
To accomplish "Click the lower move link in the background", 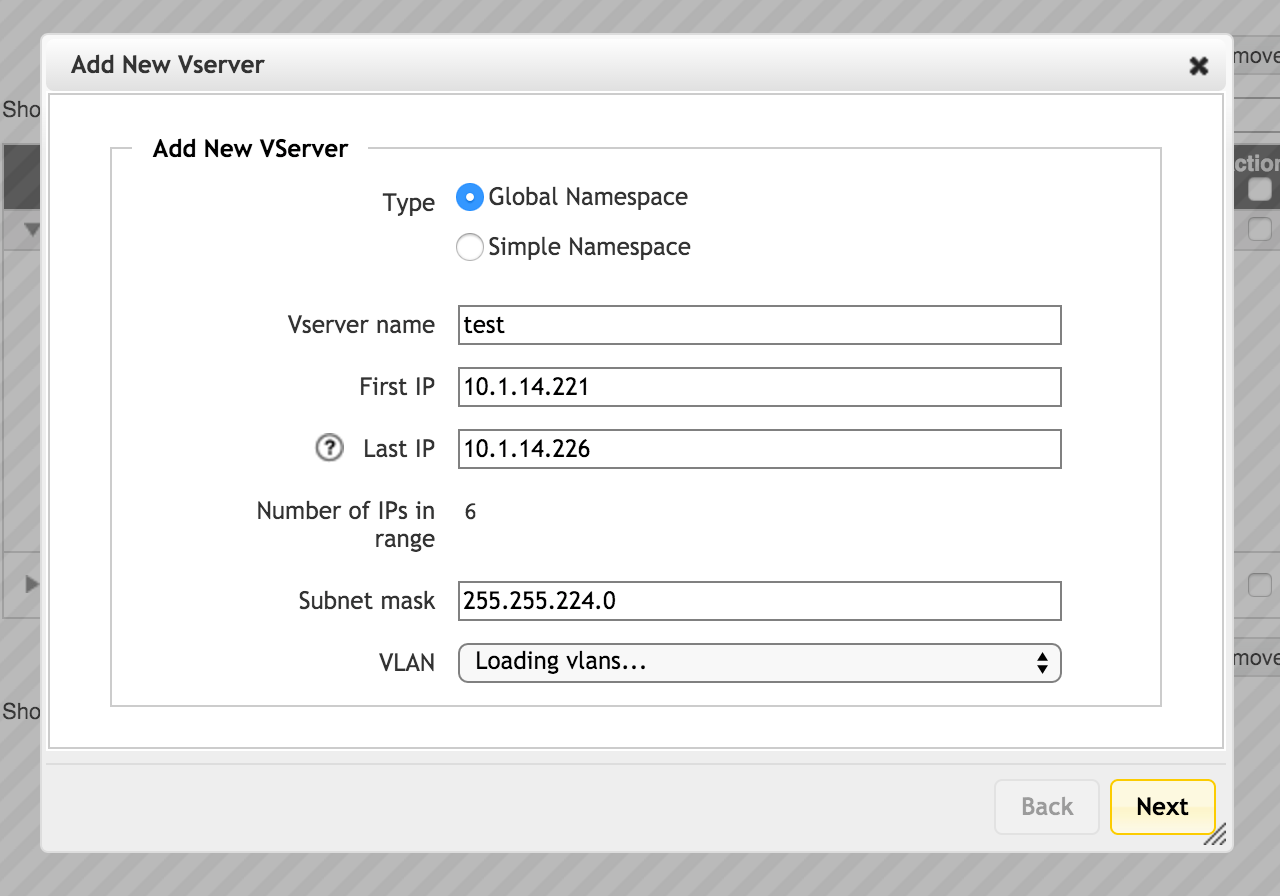I will 1258,657.
